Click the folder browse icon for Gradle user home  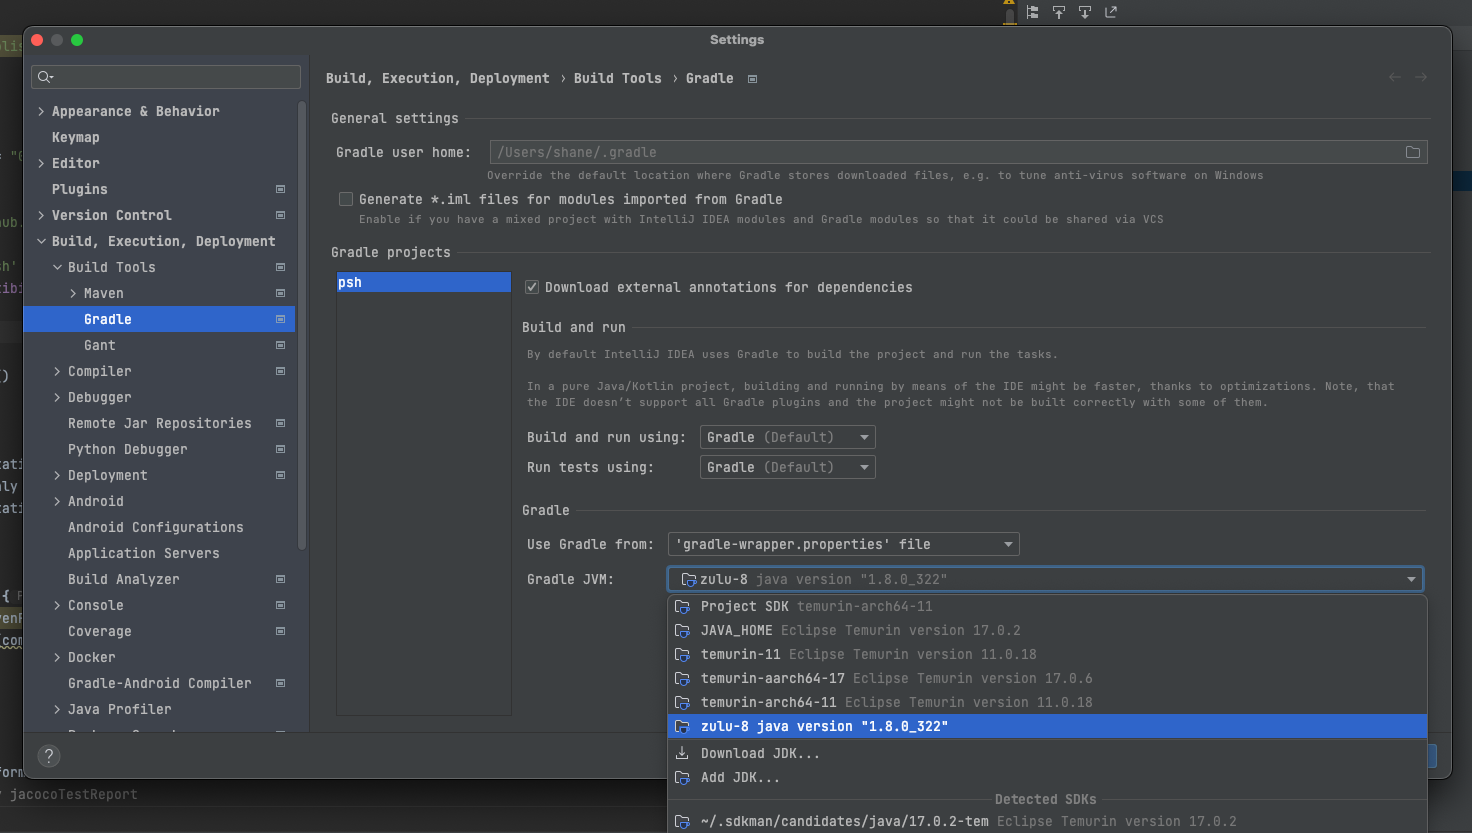[x=1413, y=152]
